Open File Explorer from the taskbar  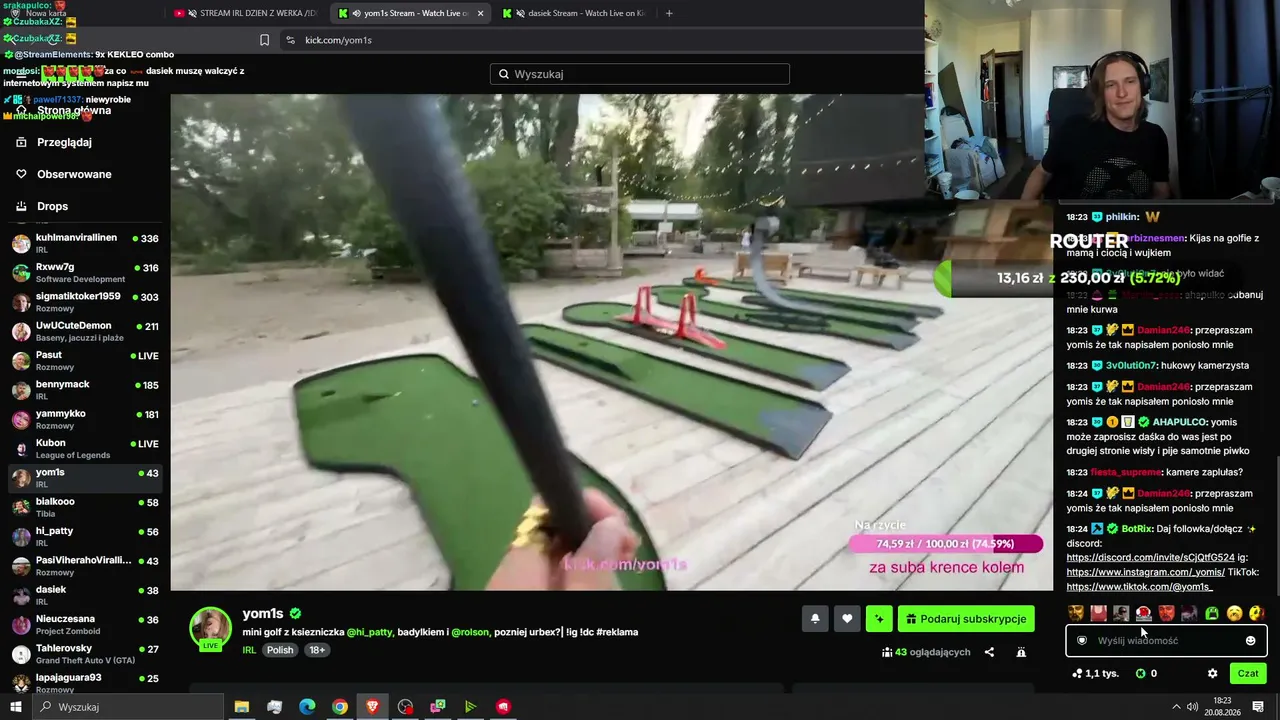click(x=241, y=707)
